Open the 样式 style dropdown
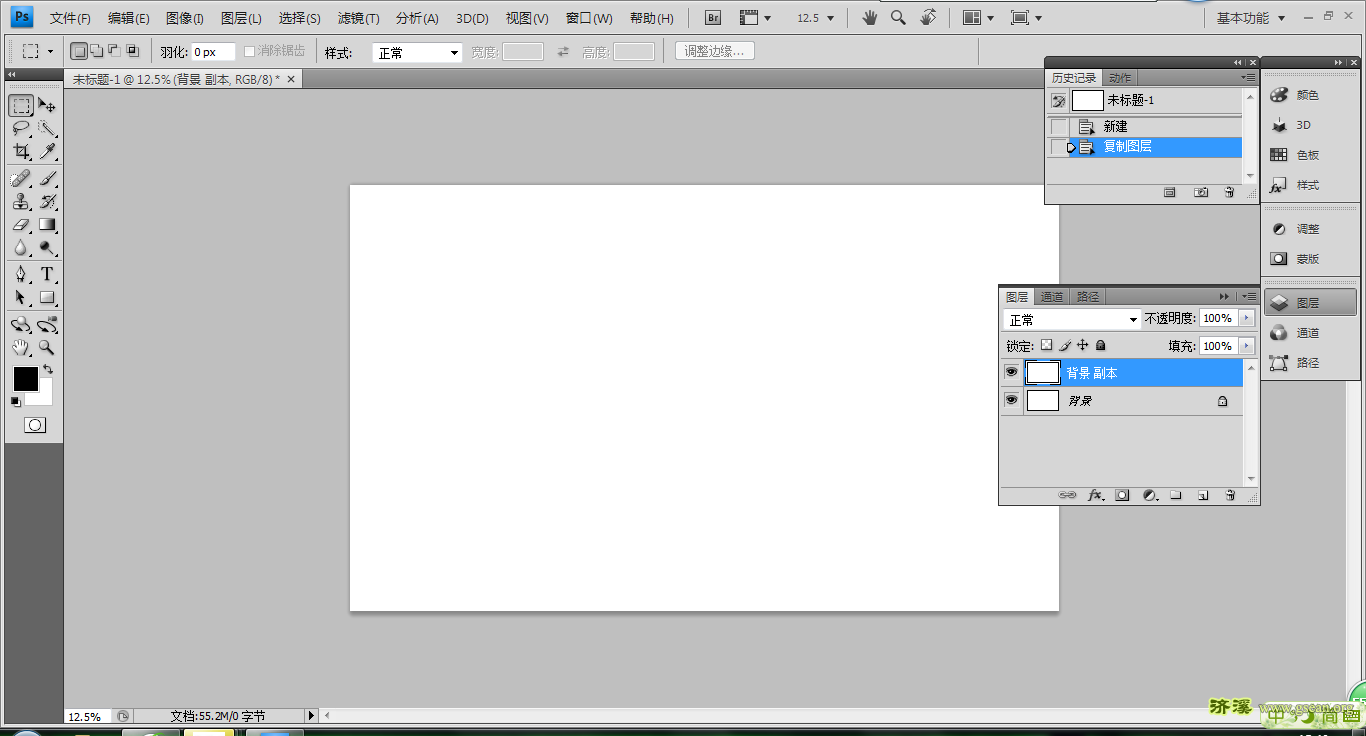The height and width of the screenshot is (736, 1366). click(x=417, y=53)
